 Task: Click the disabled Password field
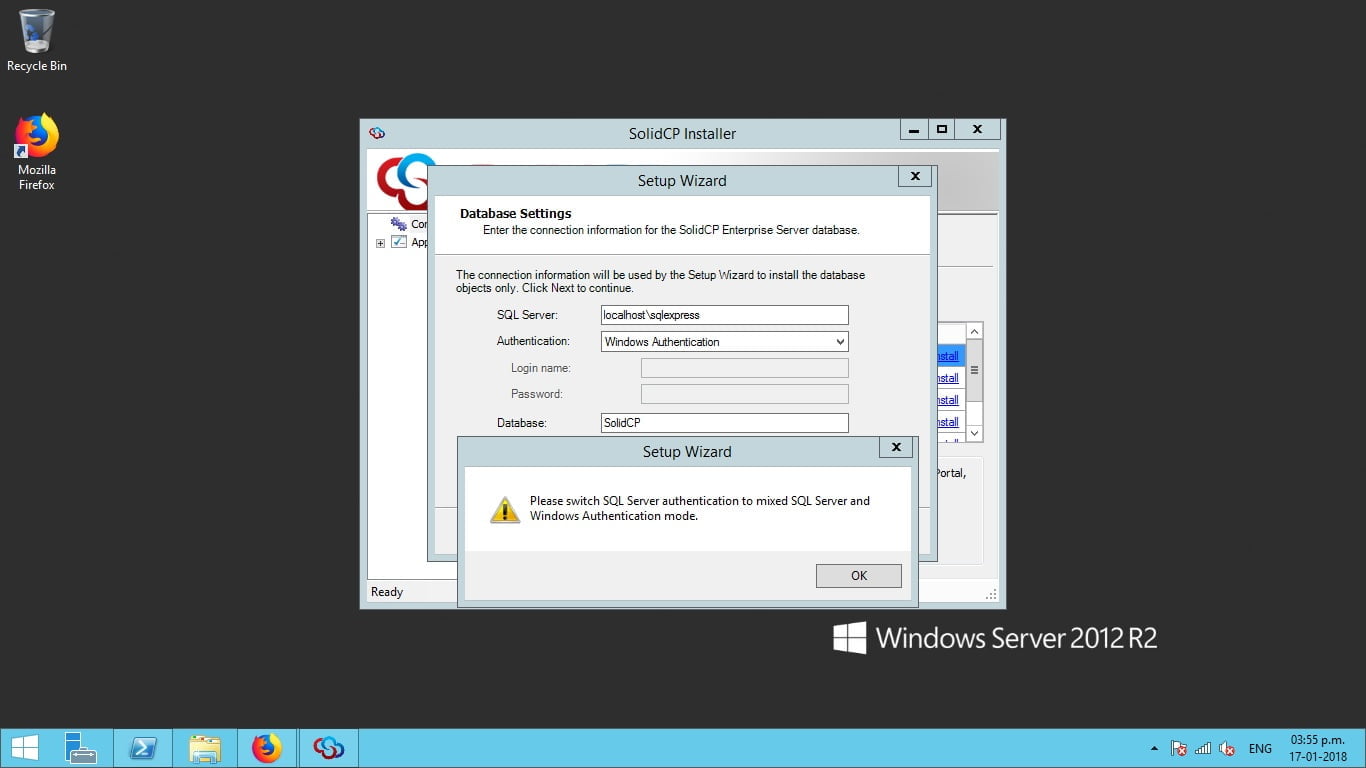(x=745, y=394)
